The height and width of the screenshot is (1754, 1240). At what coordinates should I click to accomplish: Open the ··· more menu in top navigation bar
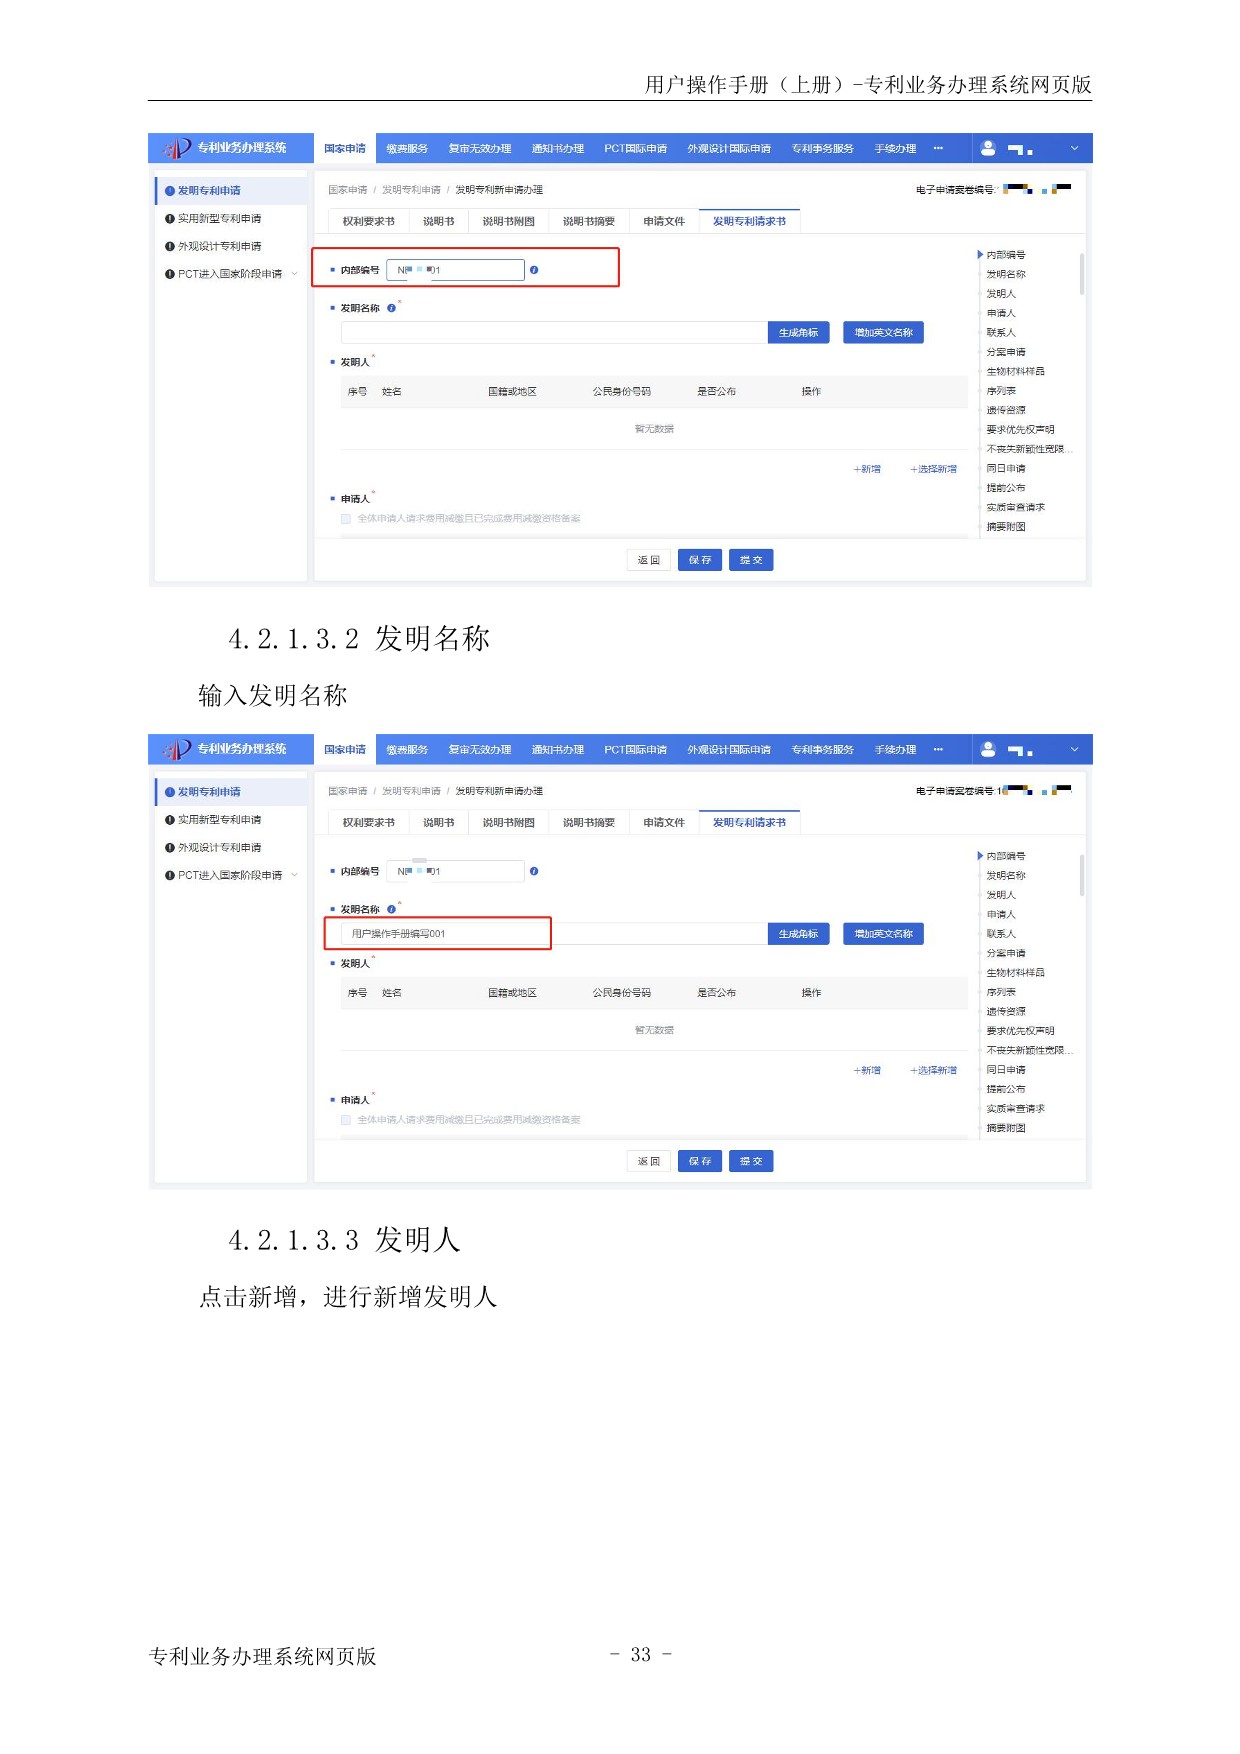pos(938,148)
